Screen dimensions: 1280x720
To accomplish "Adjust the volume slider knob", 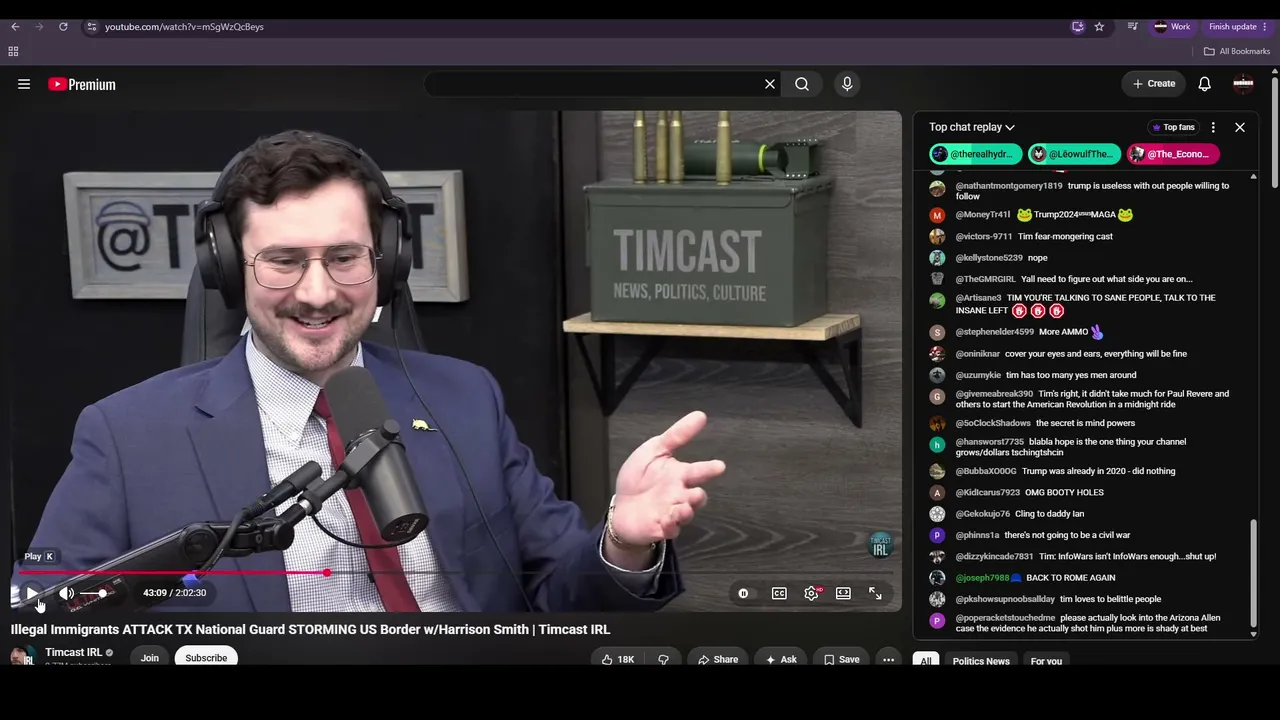I will point(102,593).
